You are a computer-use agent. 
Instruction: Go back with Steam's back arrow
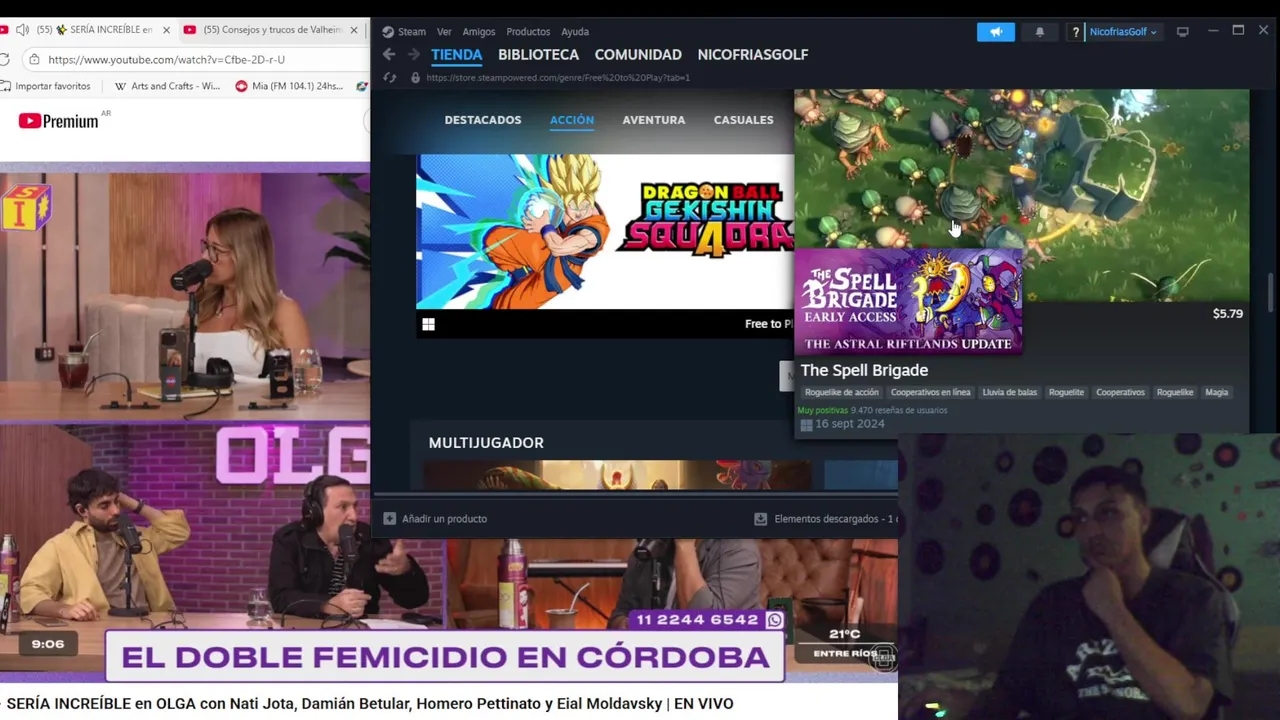coord(389,55)
